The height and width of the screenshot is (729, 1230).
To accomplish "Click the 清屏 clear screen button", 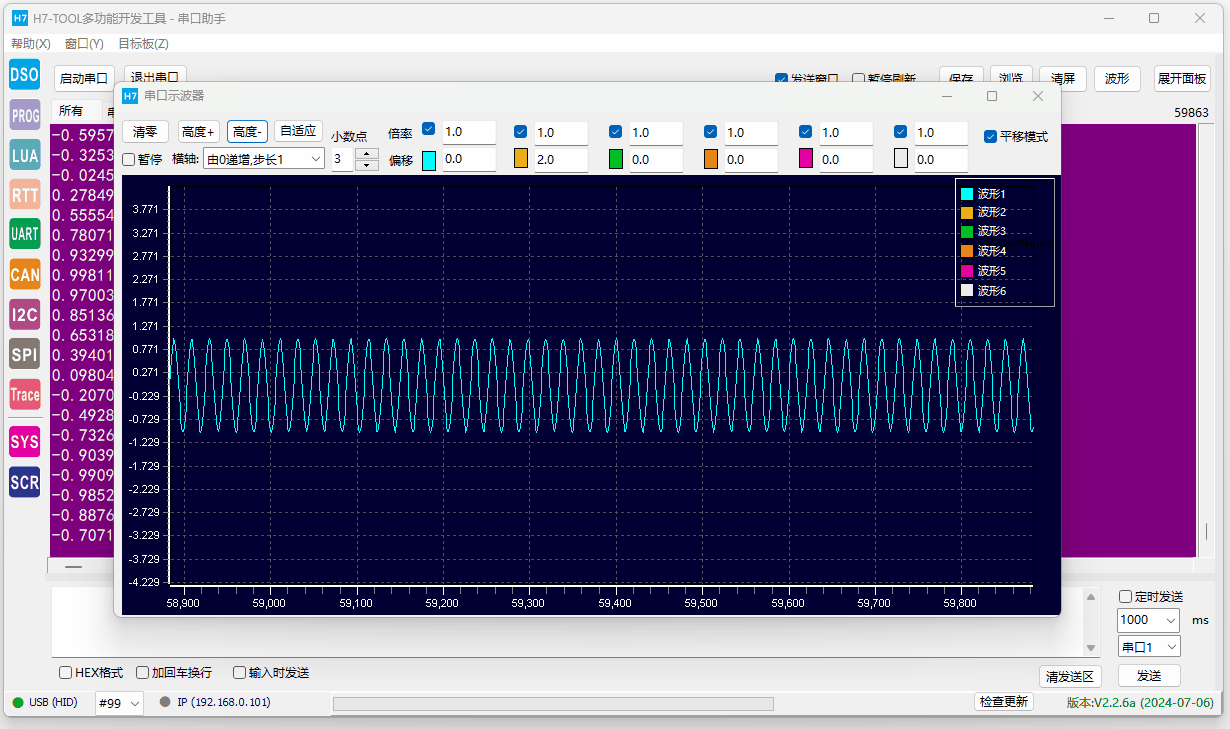I will [x=1064, y=78].
